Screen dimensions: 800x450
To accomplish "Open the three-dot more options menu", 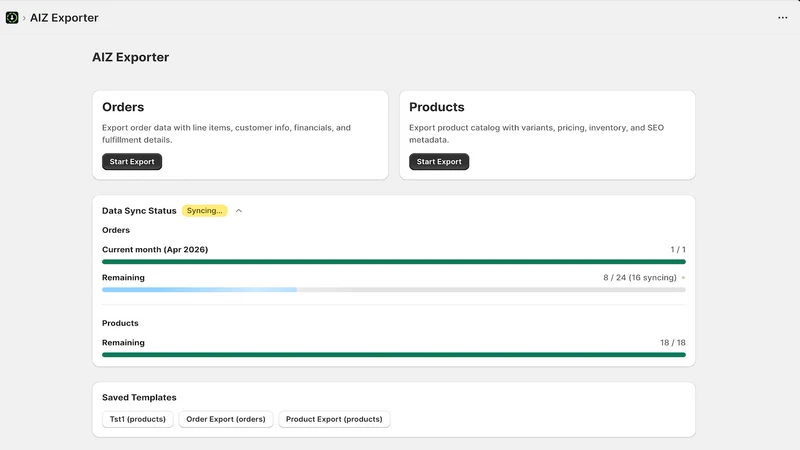I will [x=782, y=18].
